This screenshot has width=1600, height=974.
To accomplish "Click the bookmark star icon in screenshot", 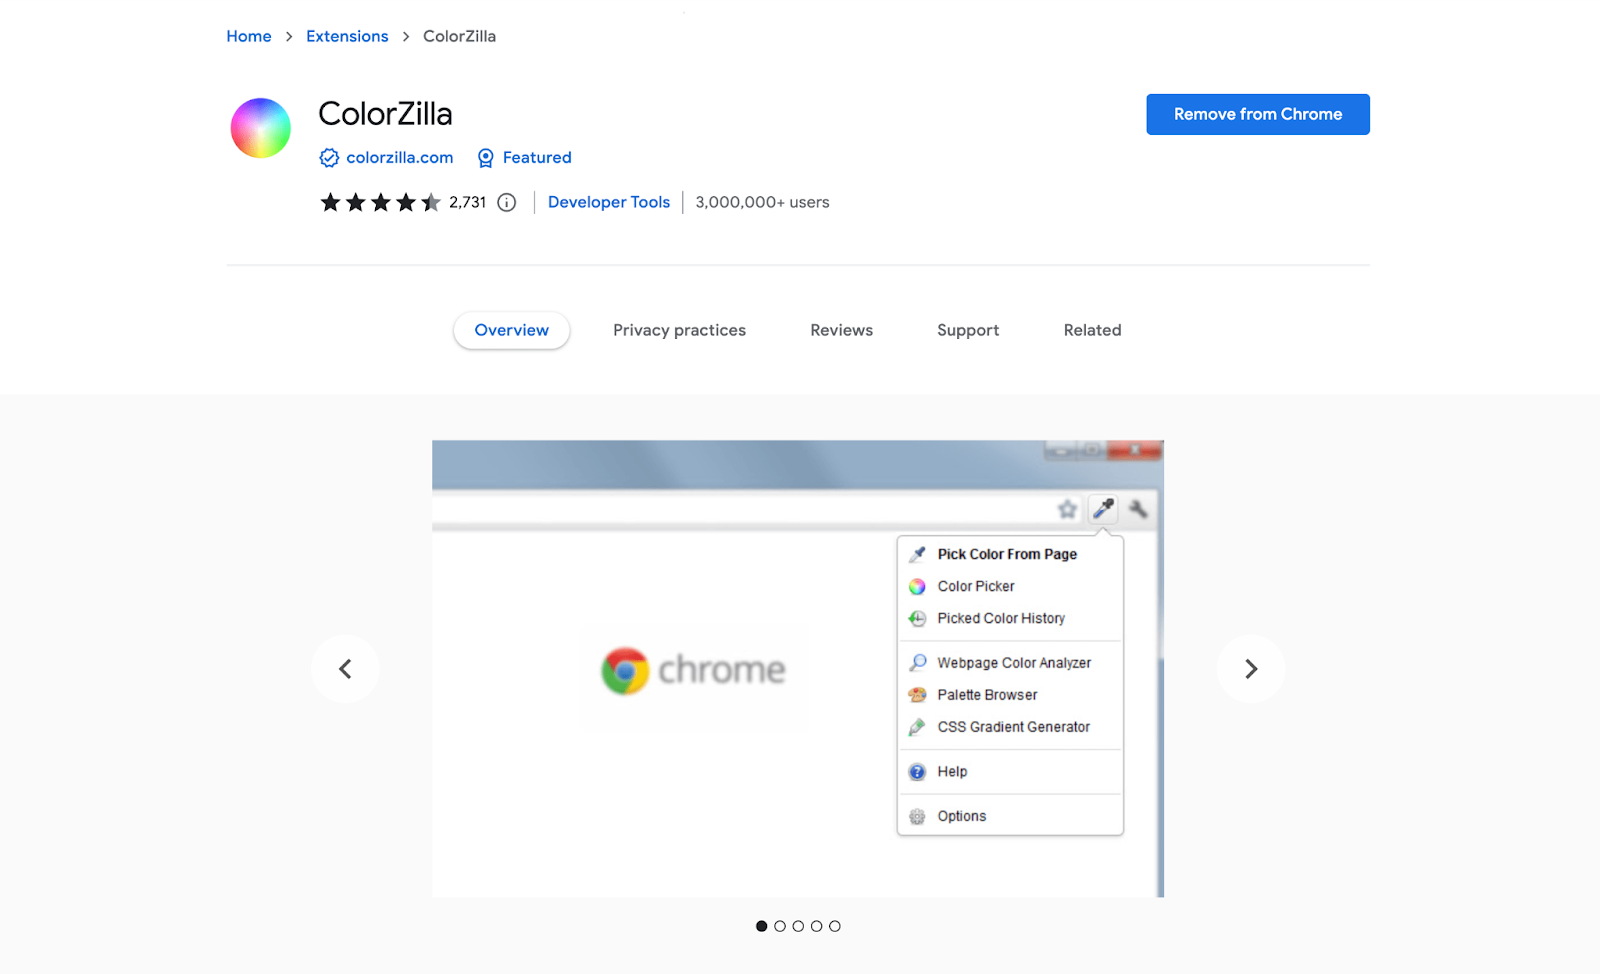I will [x=1067, y=510].
